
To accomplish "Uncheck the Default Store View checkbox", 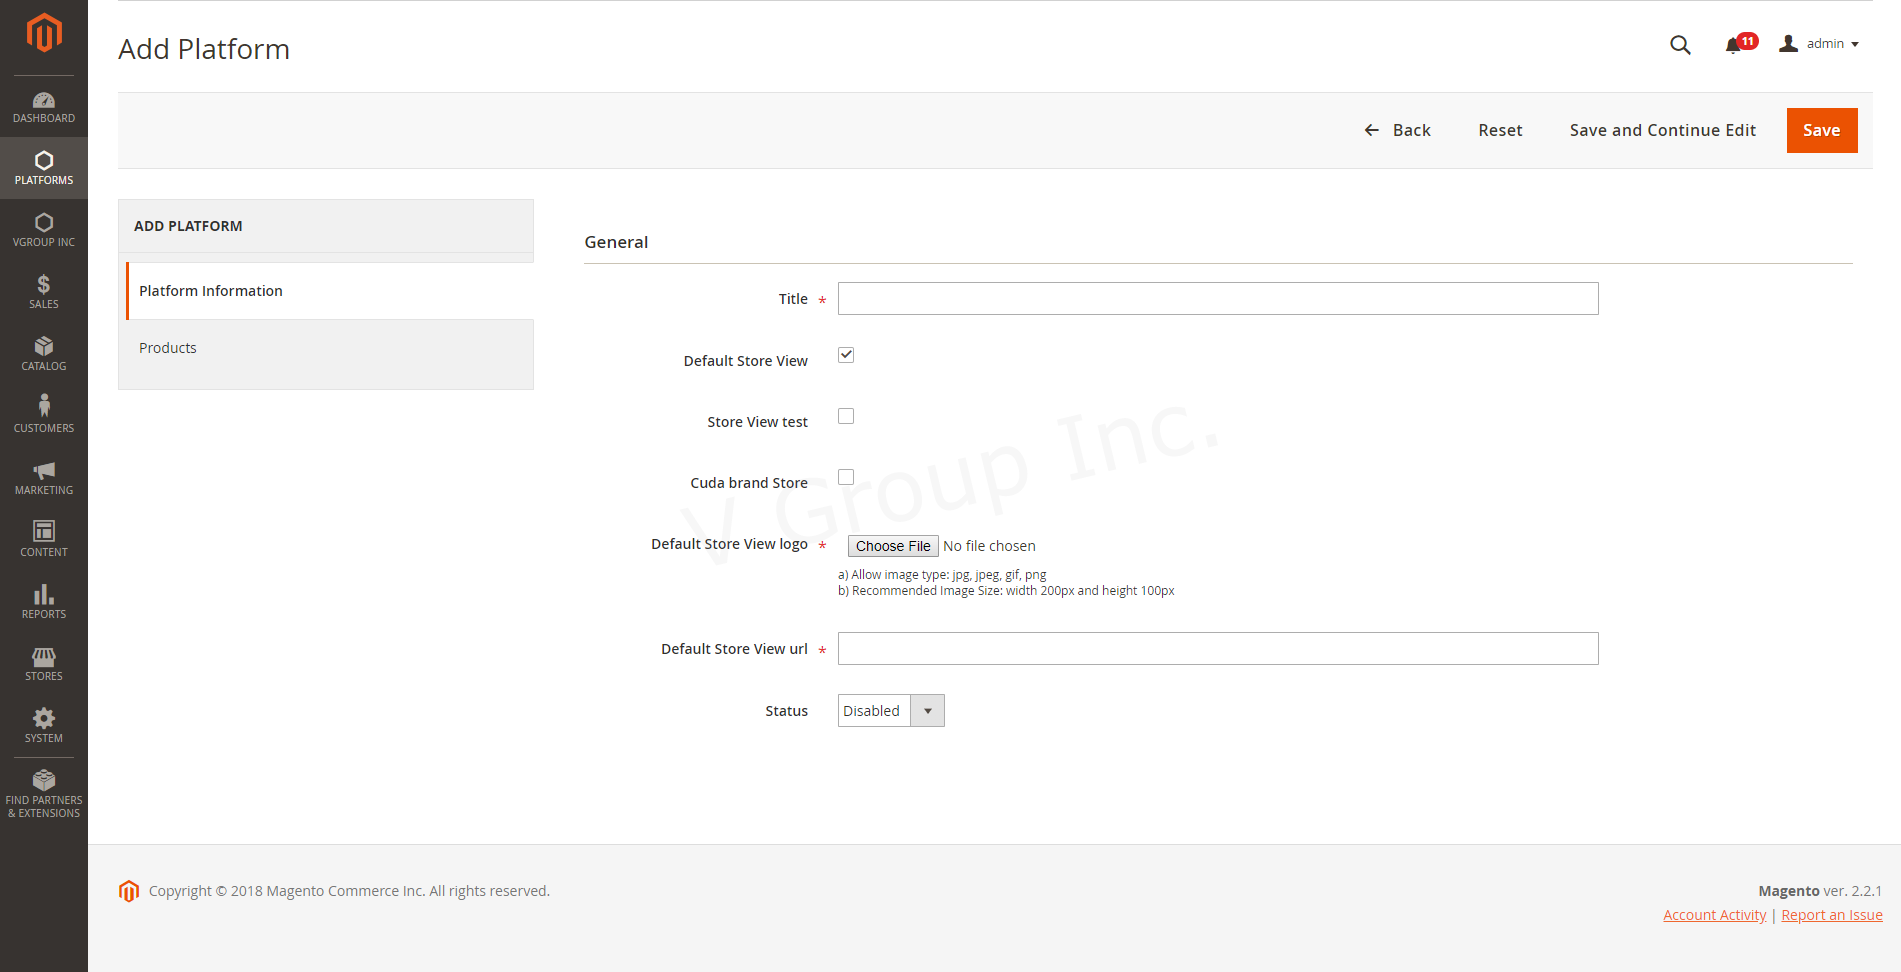I will (846, 355).
